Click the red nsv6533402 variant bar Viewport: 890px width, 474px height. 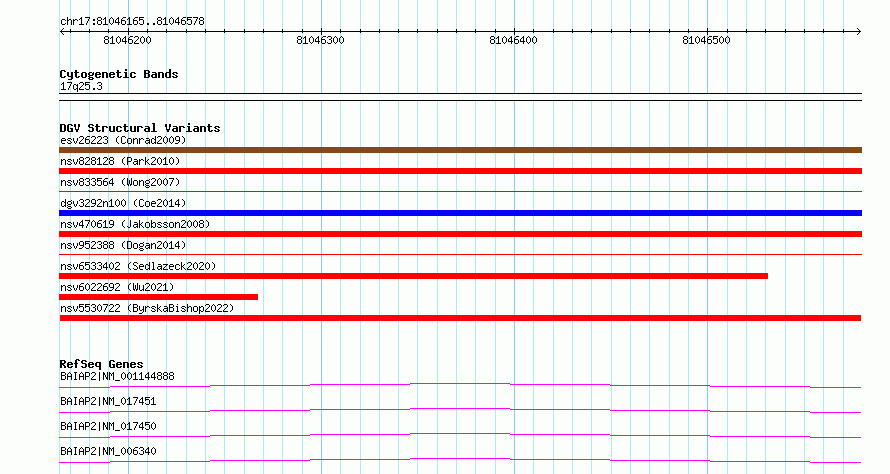(413, 276)
